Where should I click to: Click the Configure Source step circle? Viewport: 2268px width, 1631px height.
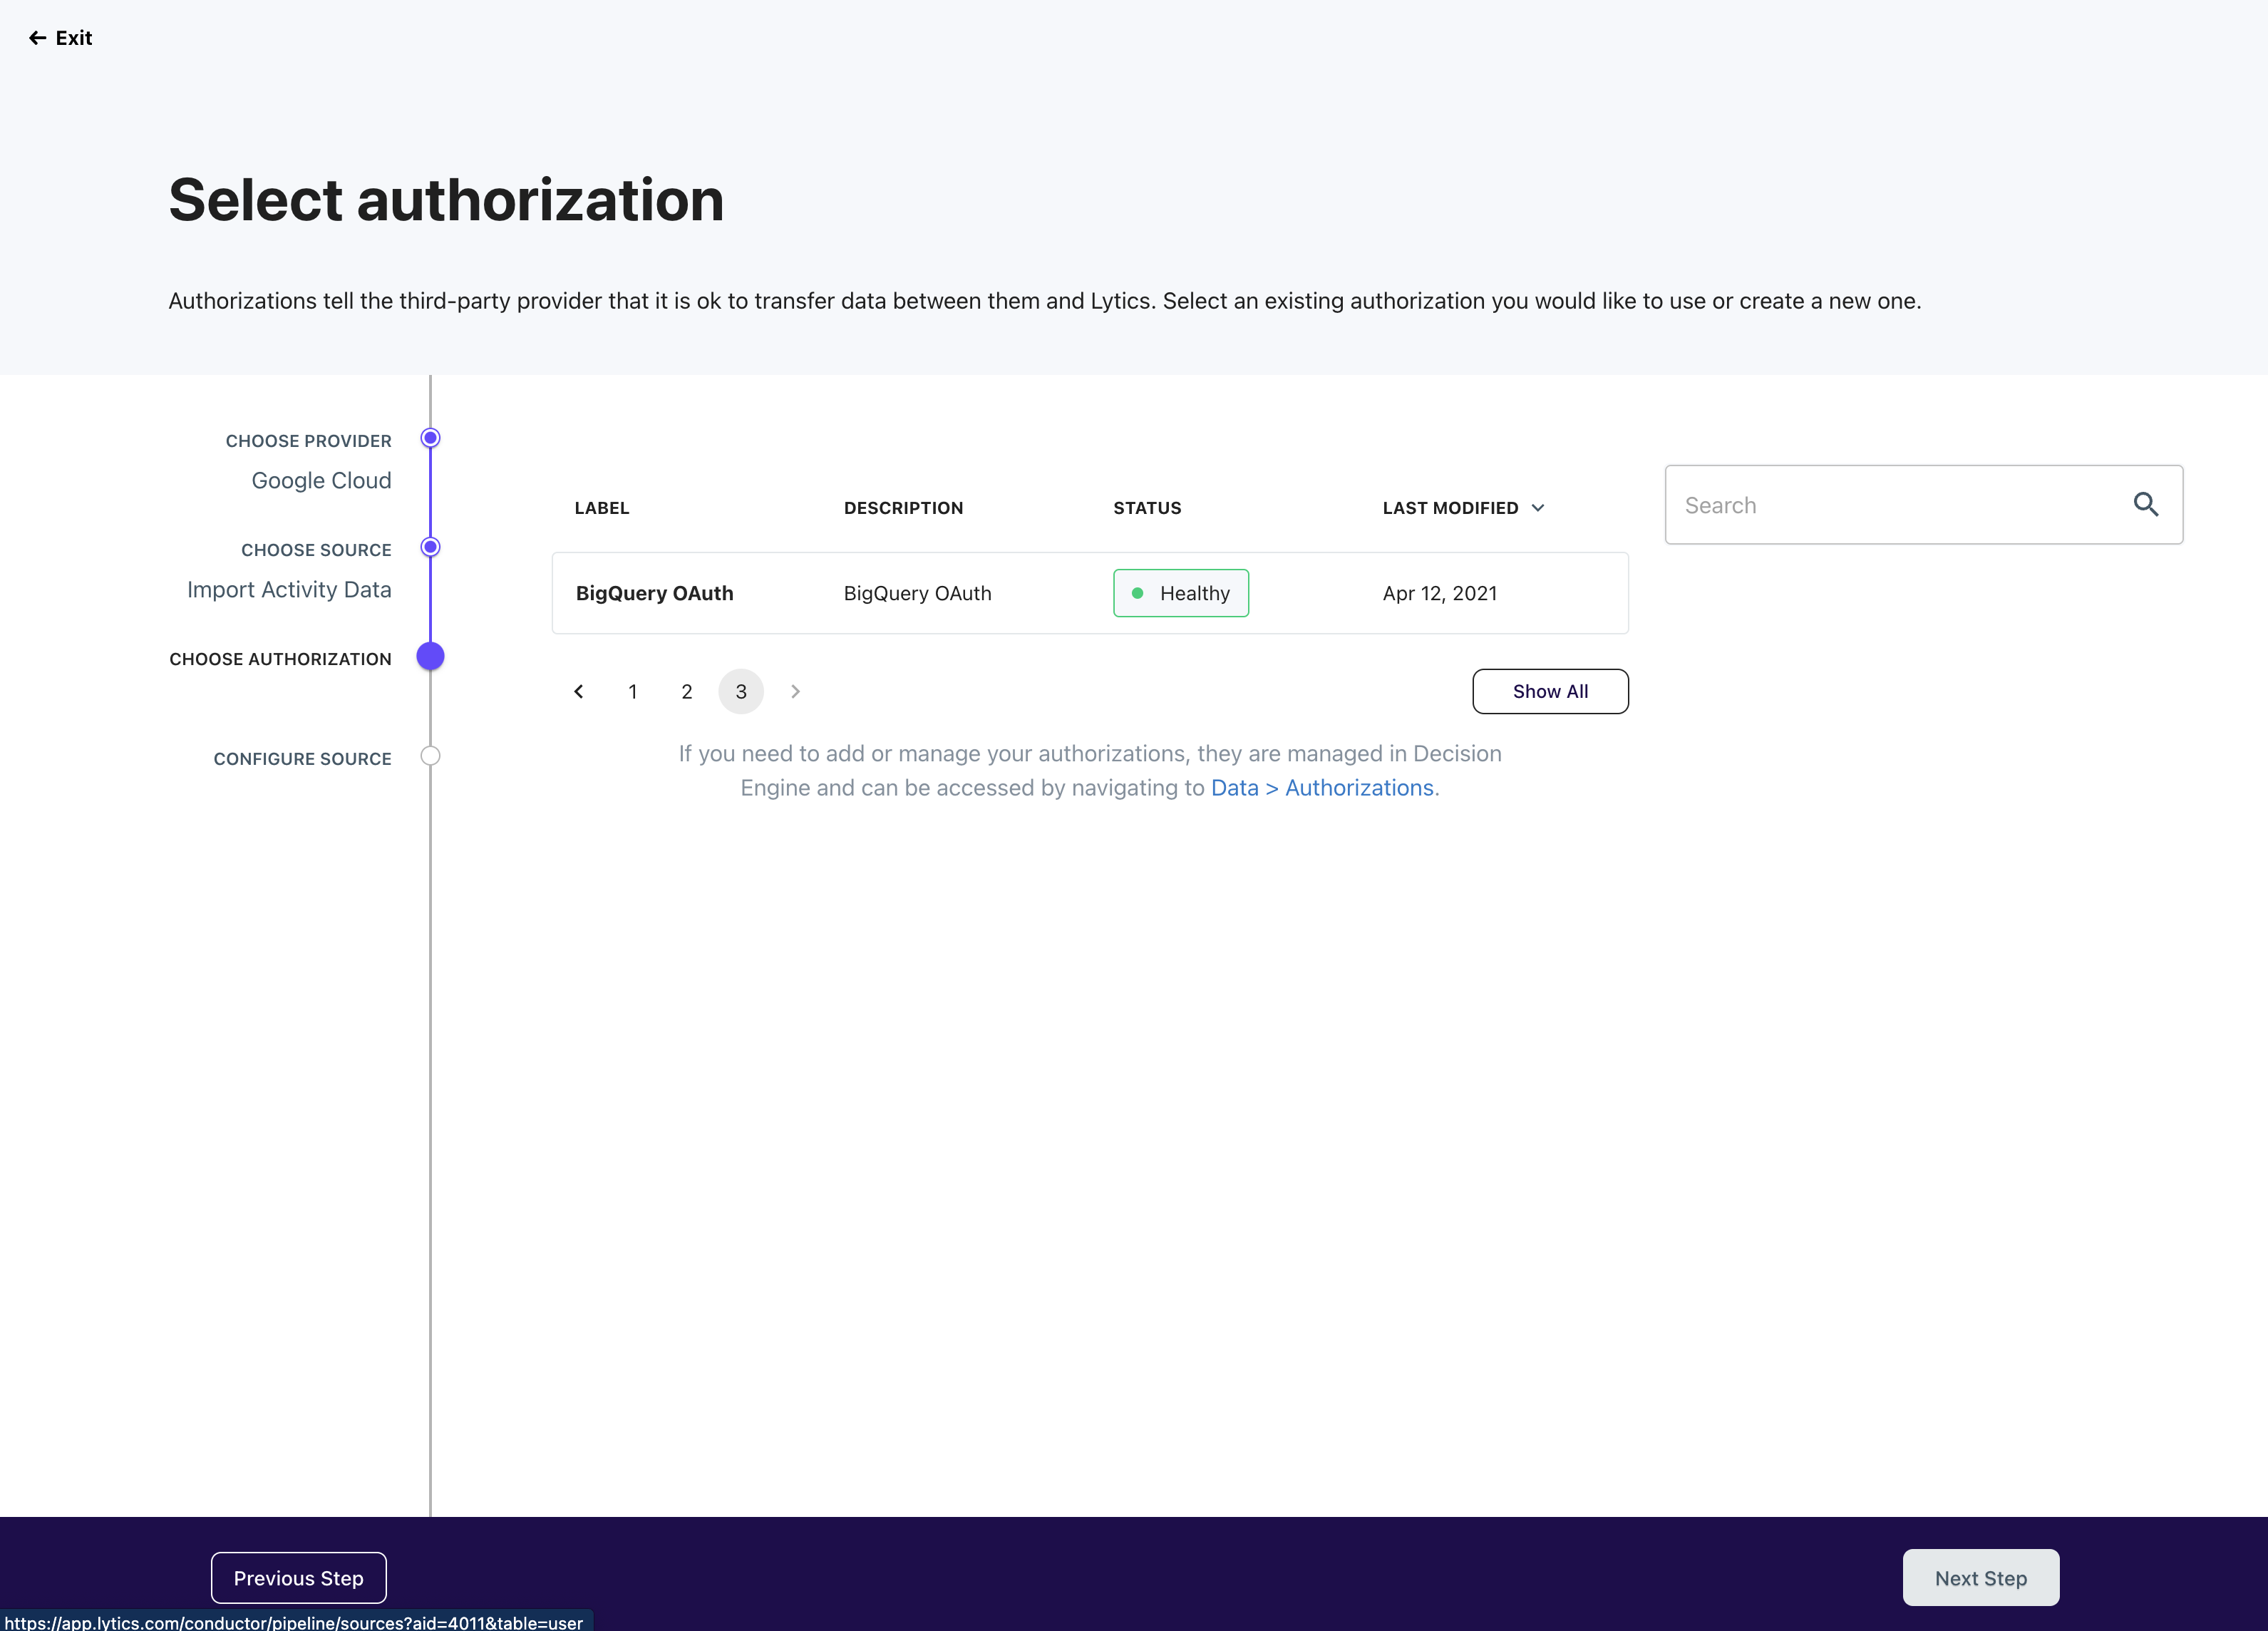[430, 756]
